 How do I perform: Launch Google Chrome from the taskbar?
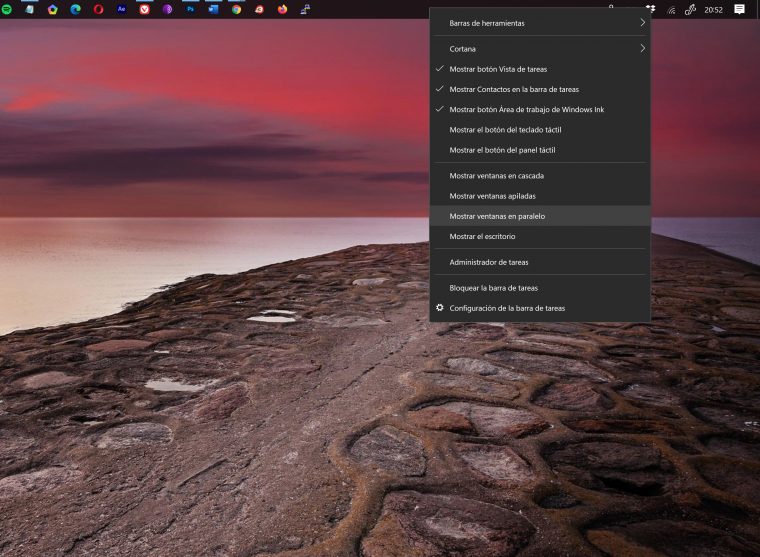tap(236, 9)
